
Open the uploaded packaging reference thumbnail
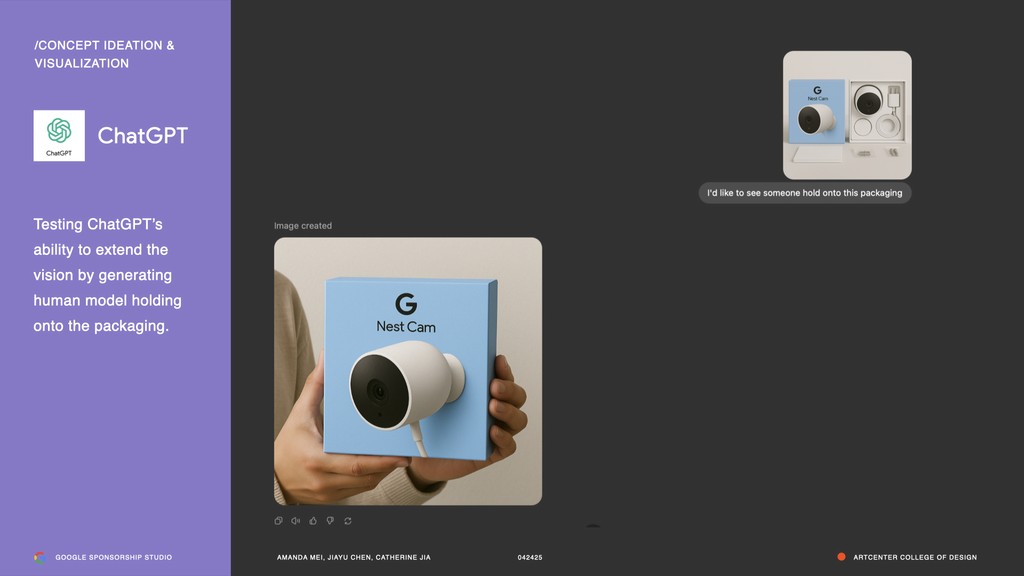click(x=847, y=115)
